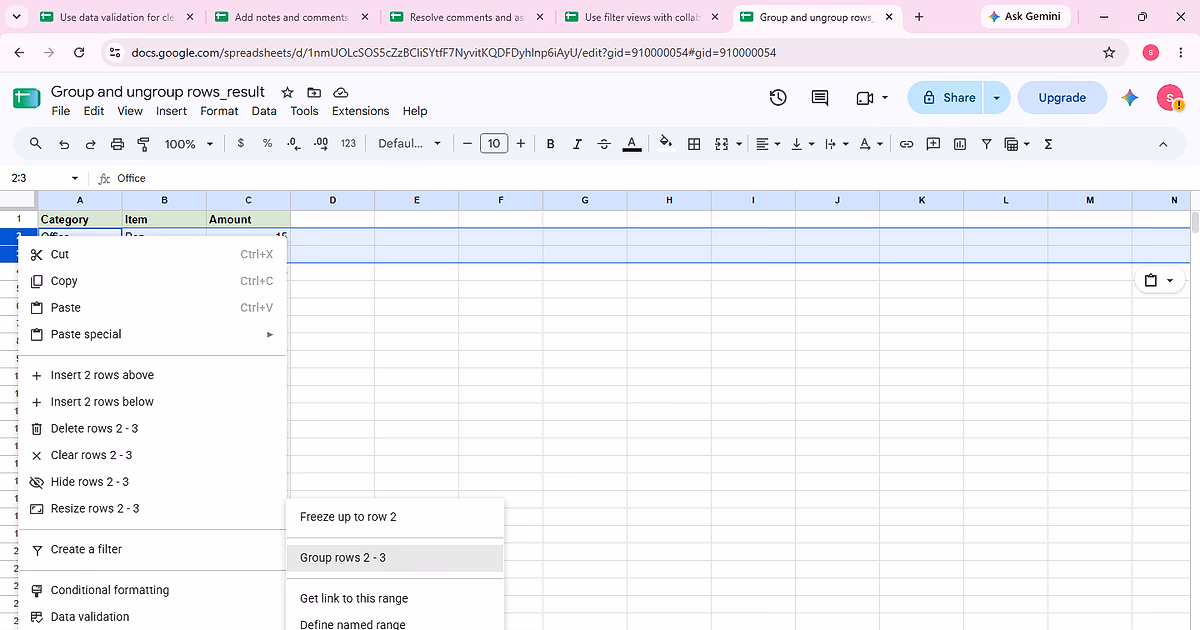Open the Data menu
Screen dimensions: 1200x630
pyautogui.click(x=264, y=111)
